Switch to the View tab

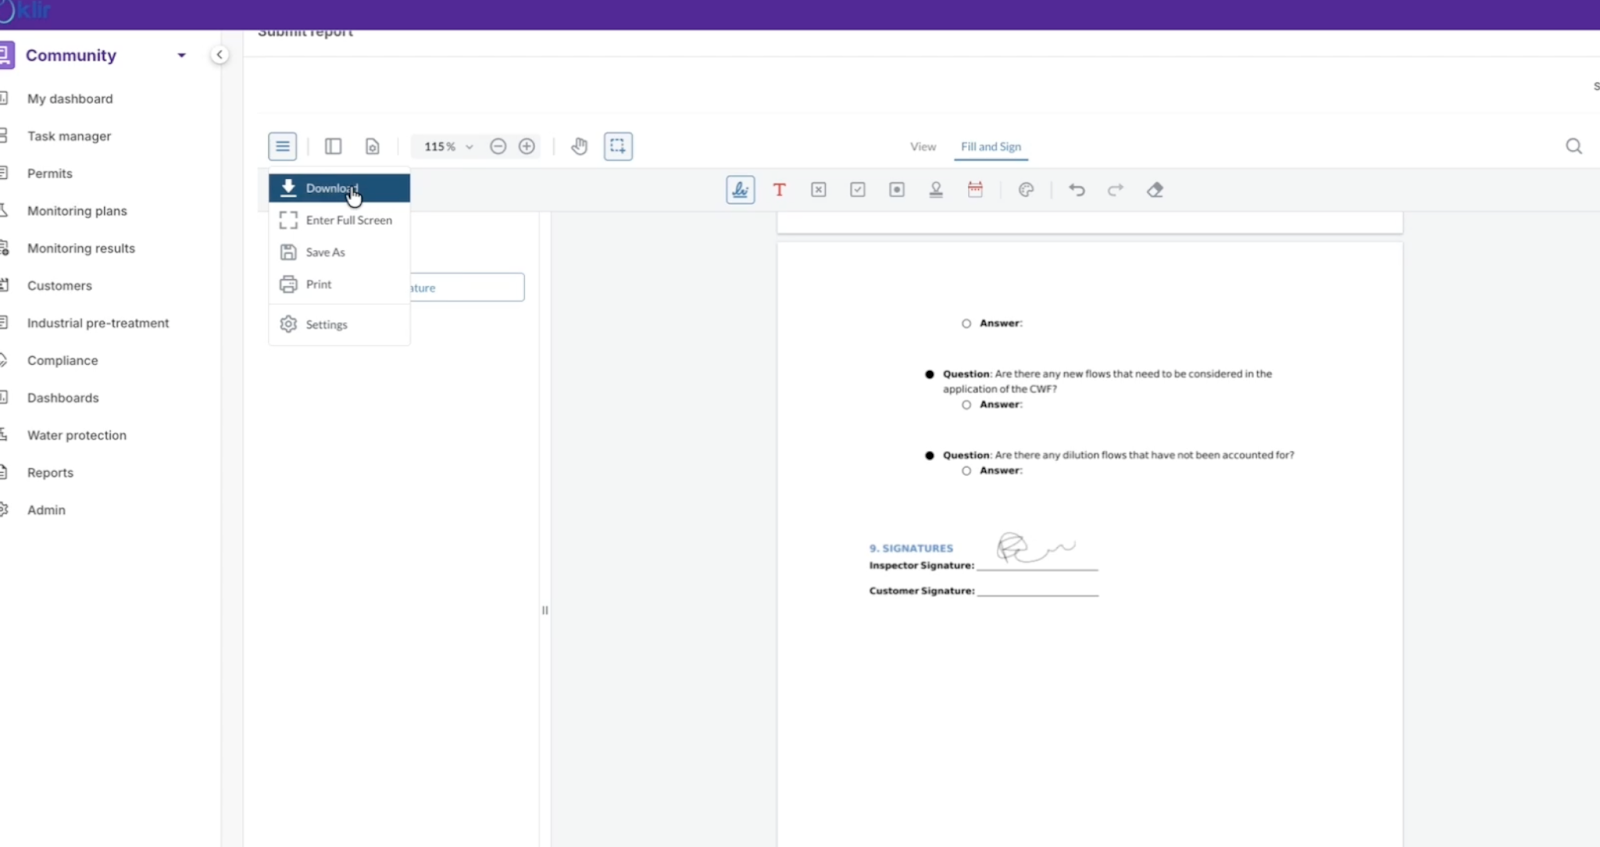click(922, 147)
